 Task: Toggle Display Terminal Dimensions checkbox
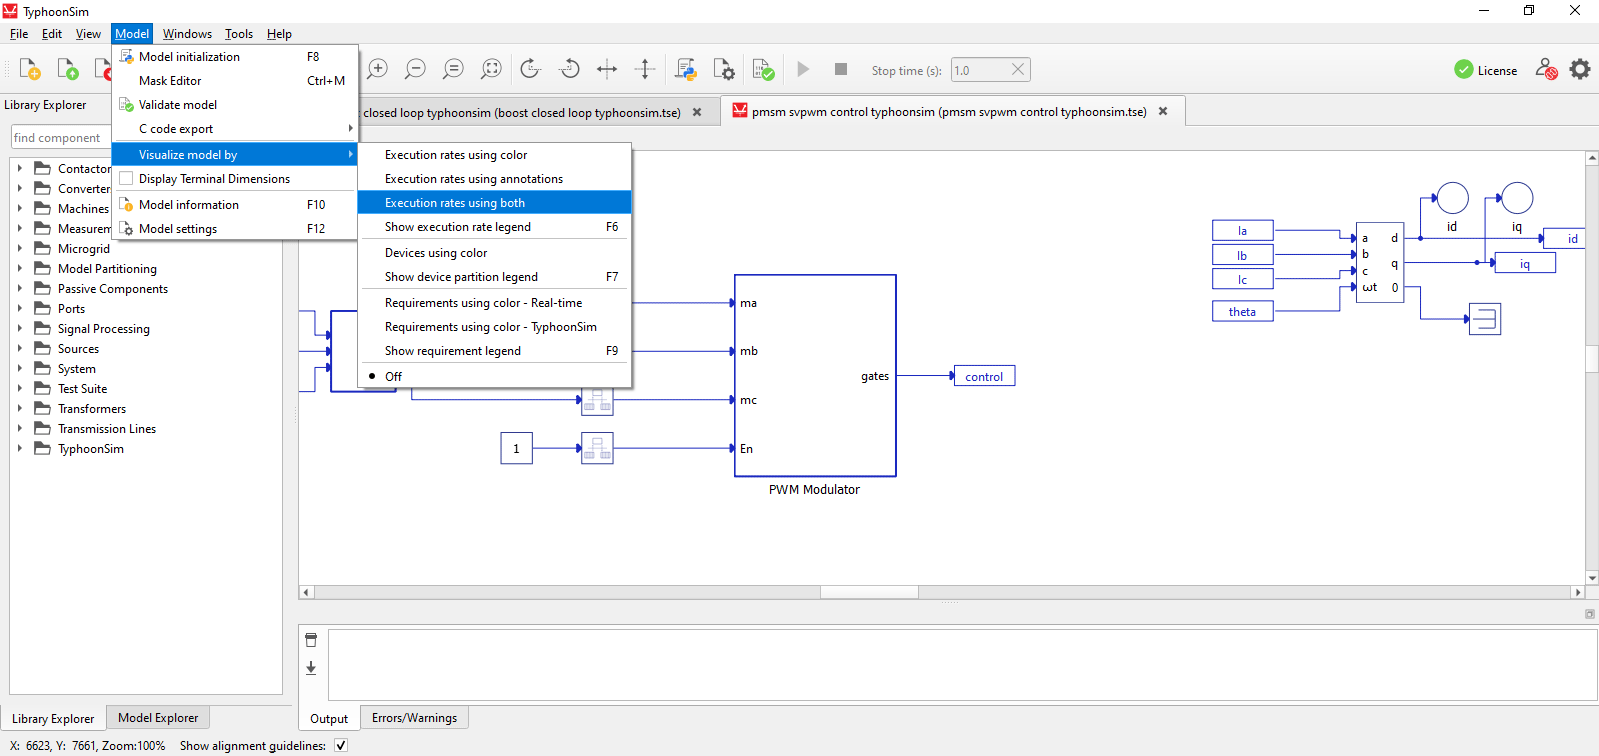point(127,179)
